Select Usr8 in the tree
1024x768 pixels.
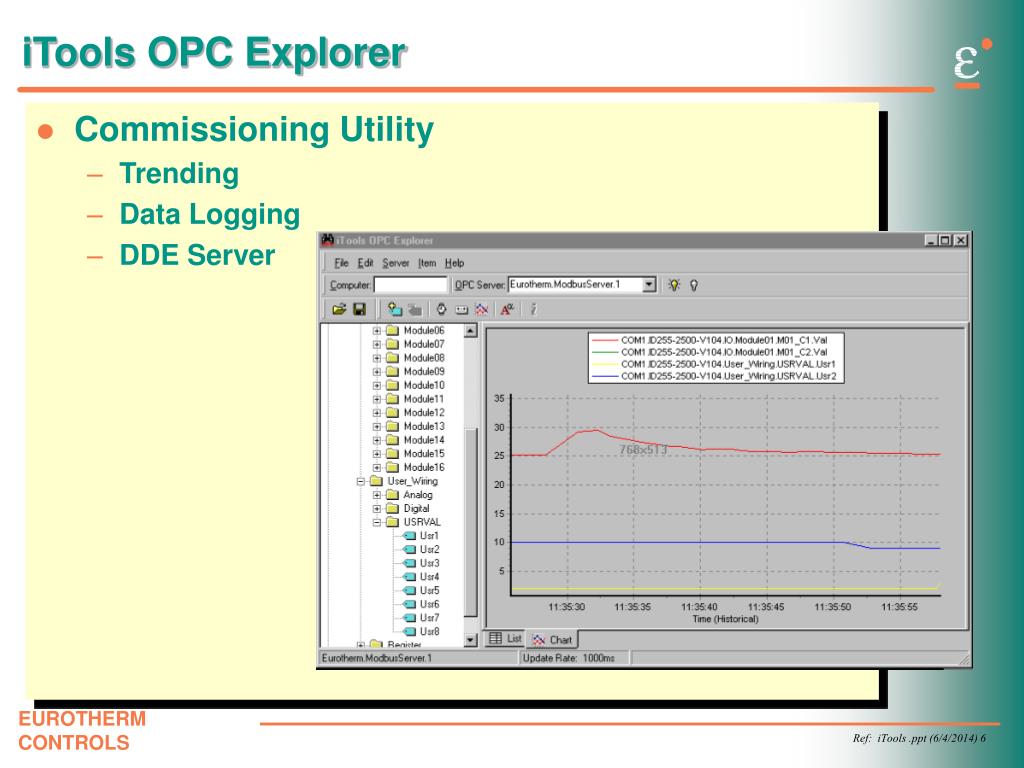[x=430, y=632]
